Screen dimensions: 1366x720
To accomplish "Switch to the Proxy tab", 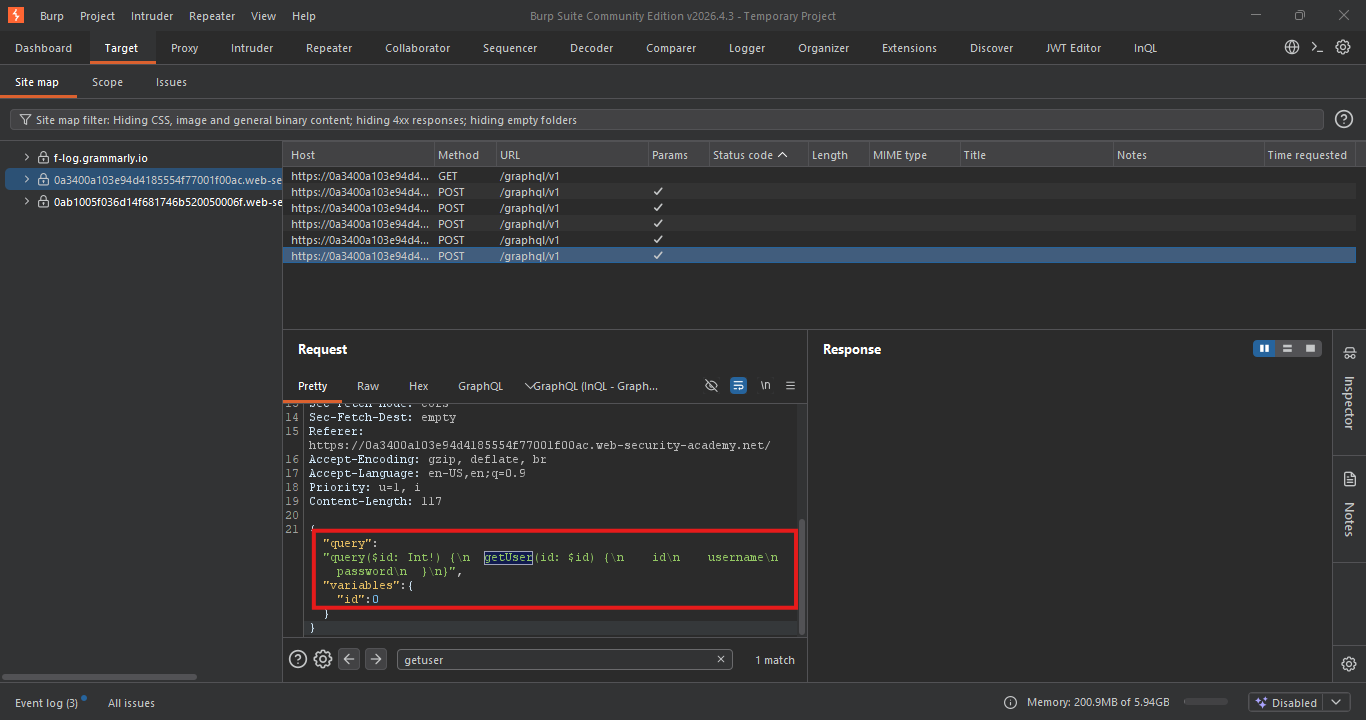I will coord(185,48).
